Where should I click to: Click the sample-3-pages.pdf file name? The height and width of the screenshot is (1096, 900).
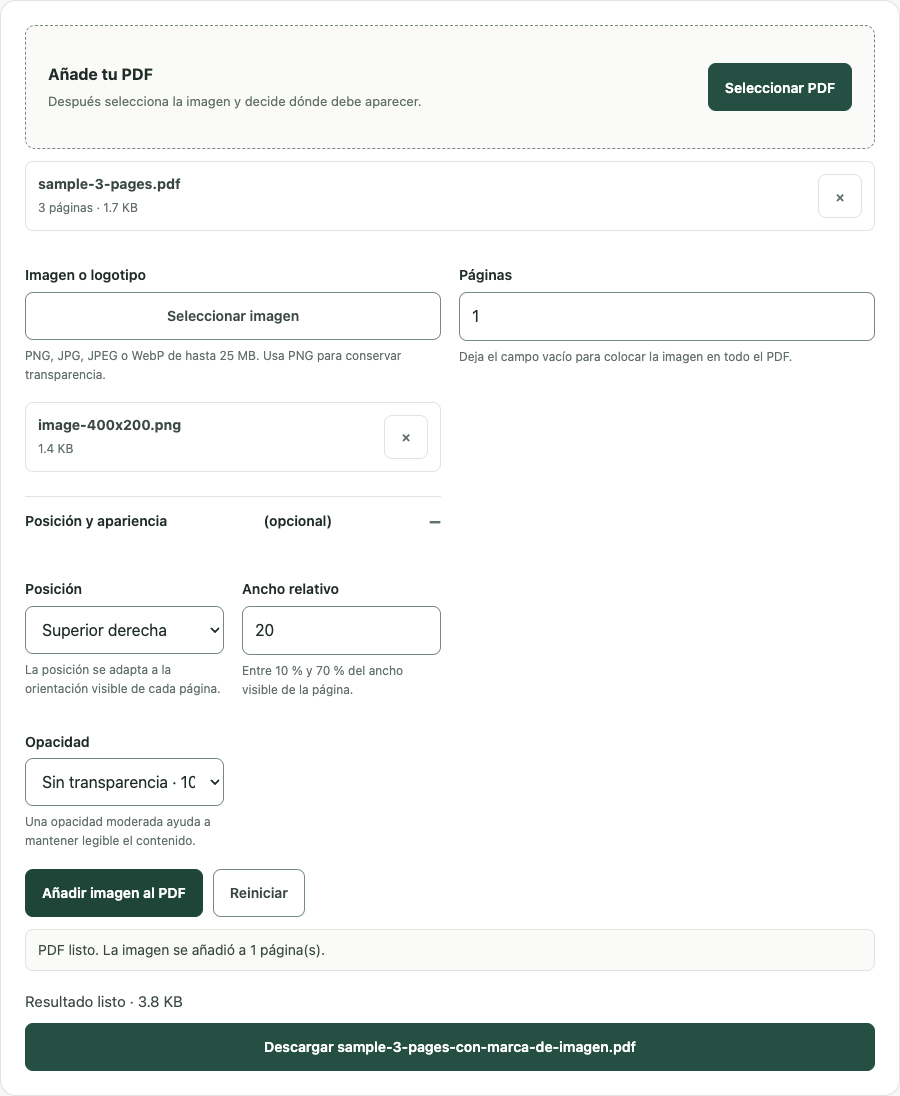click(109, 184)
